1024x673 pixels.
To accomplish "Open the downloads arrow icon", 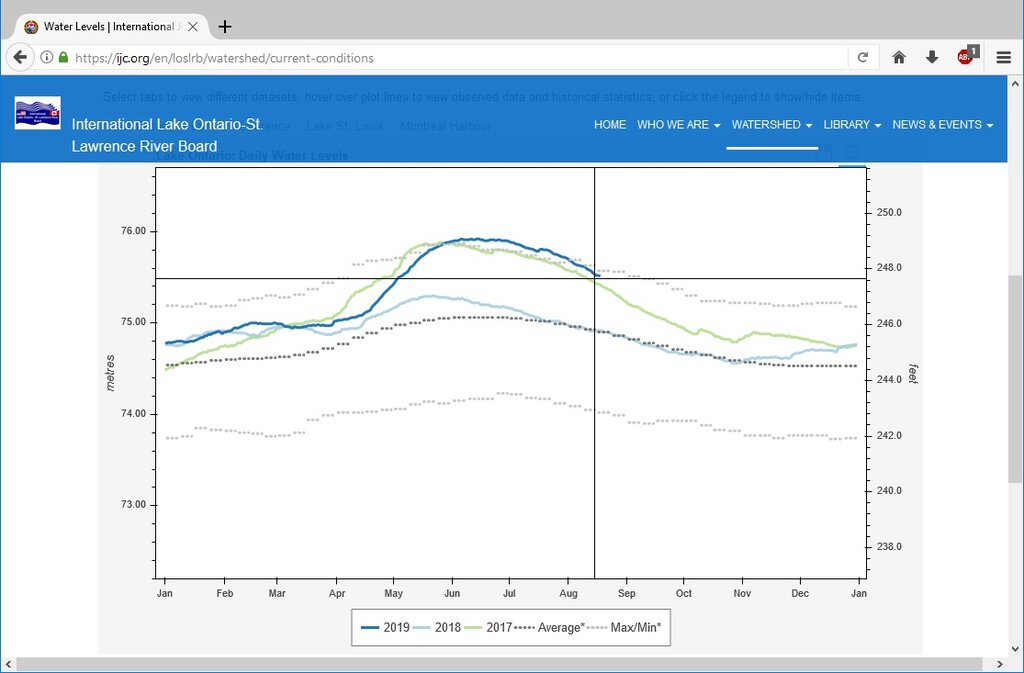I will pyautogui.click(x=932, y=58).
